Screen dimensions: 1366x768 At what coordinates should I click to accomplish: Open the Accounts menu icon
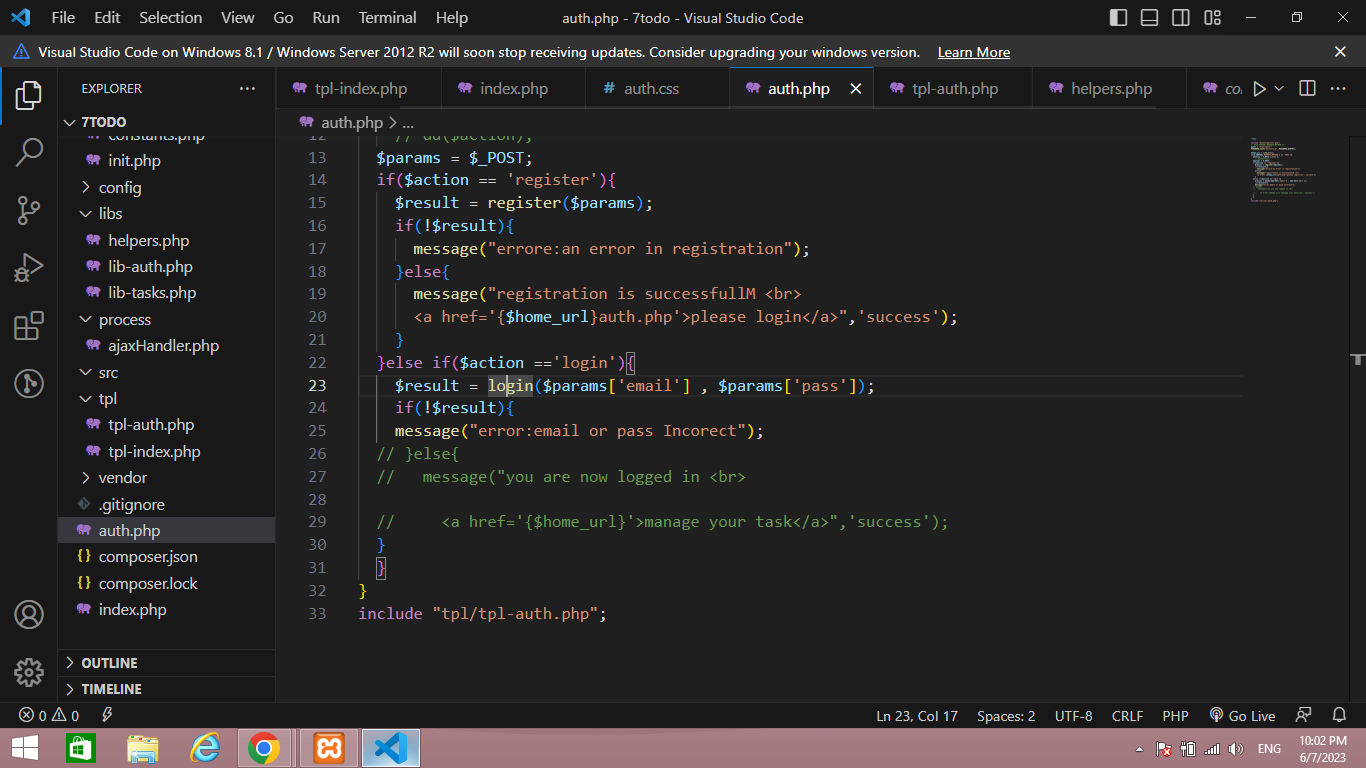28,614
